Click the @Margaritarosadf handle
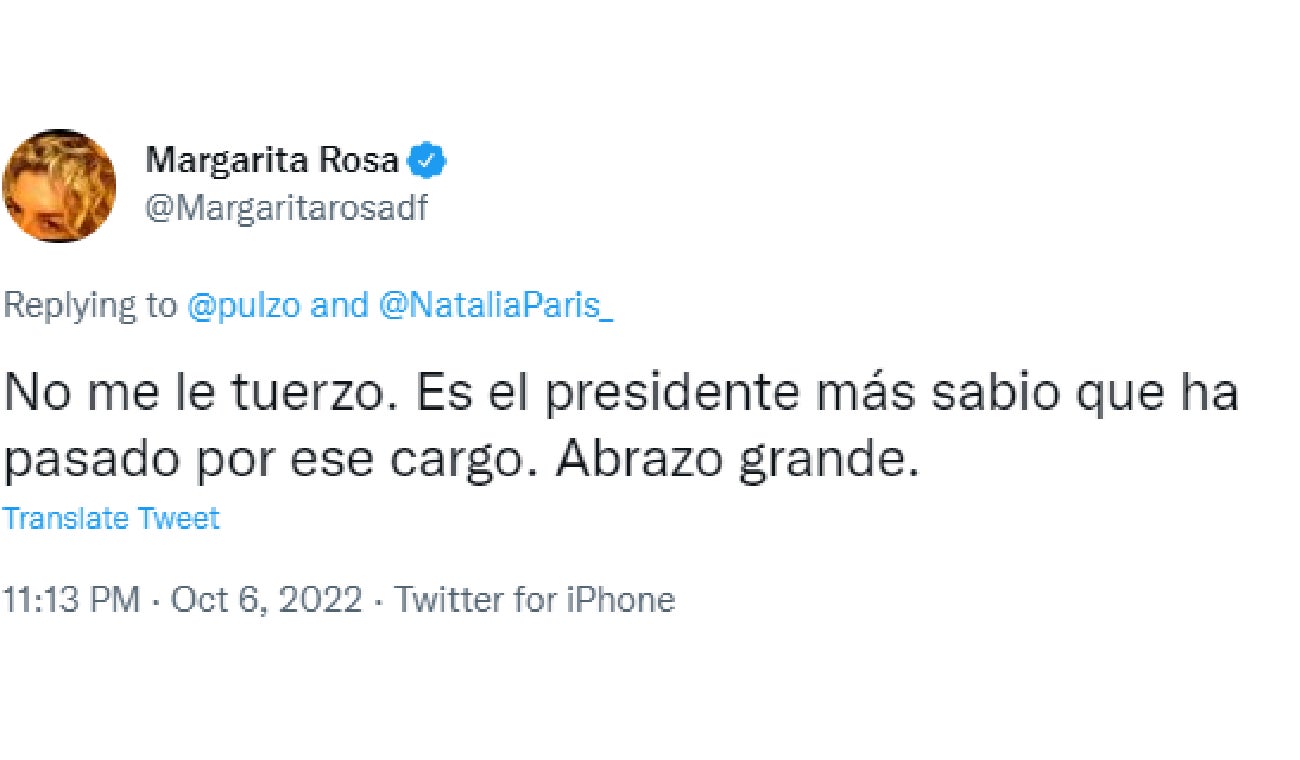 [289, 209]
